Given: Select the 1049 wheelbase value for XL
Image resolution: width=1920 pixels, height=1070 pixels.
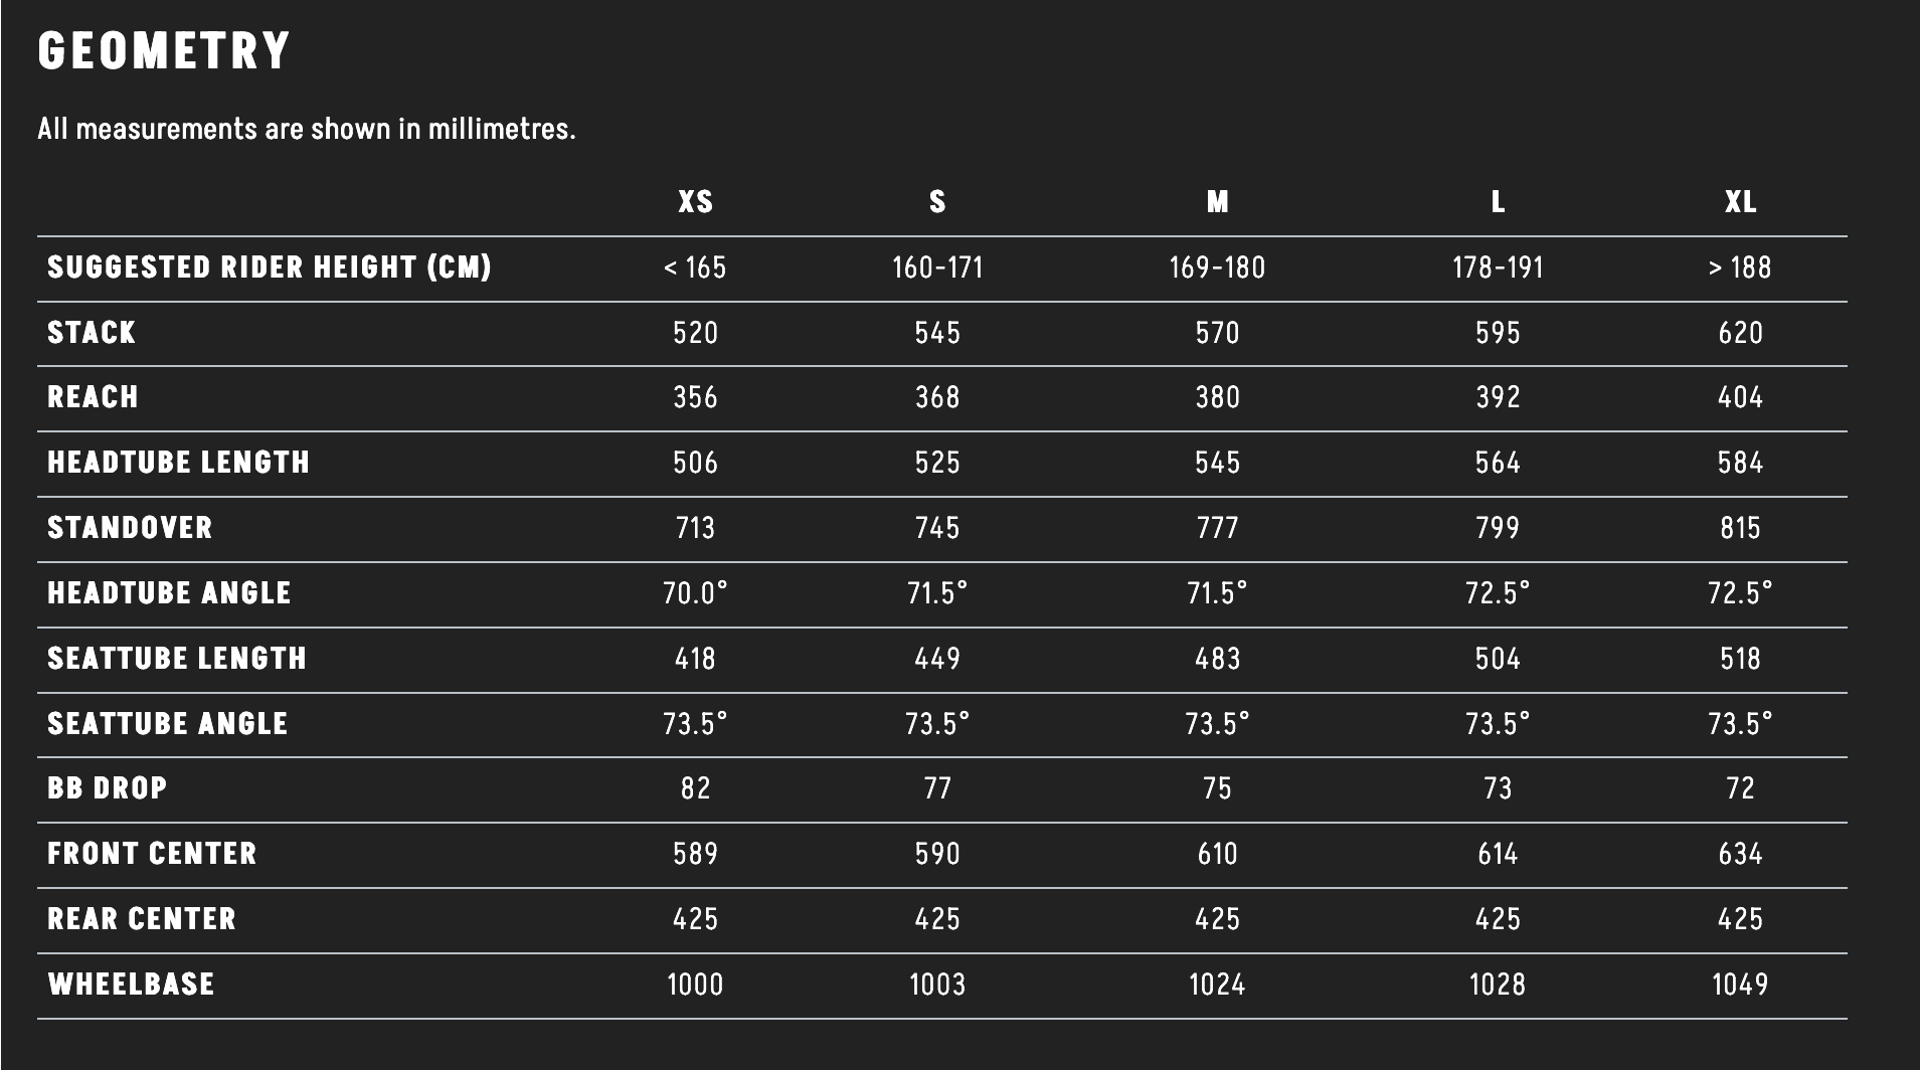Looking at the screenshot, I should (x=1740, y=985).
